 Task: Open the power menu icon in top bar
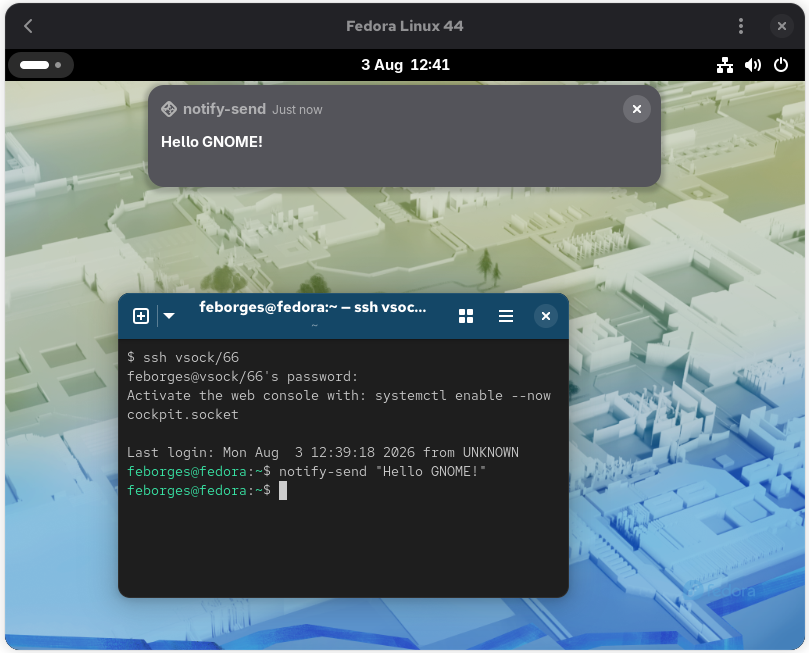781,65
